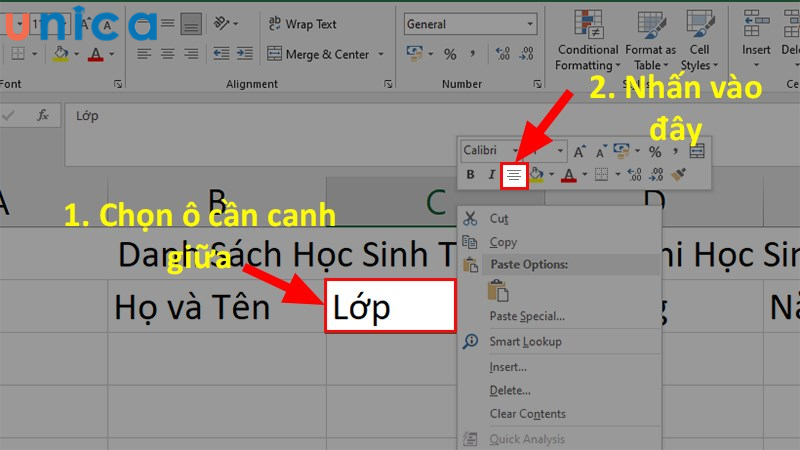Click Increase Decimal in ribbon Number group
Image resolution: width=800 pixels, height=450 pixels.
point(503,54)
